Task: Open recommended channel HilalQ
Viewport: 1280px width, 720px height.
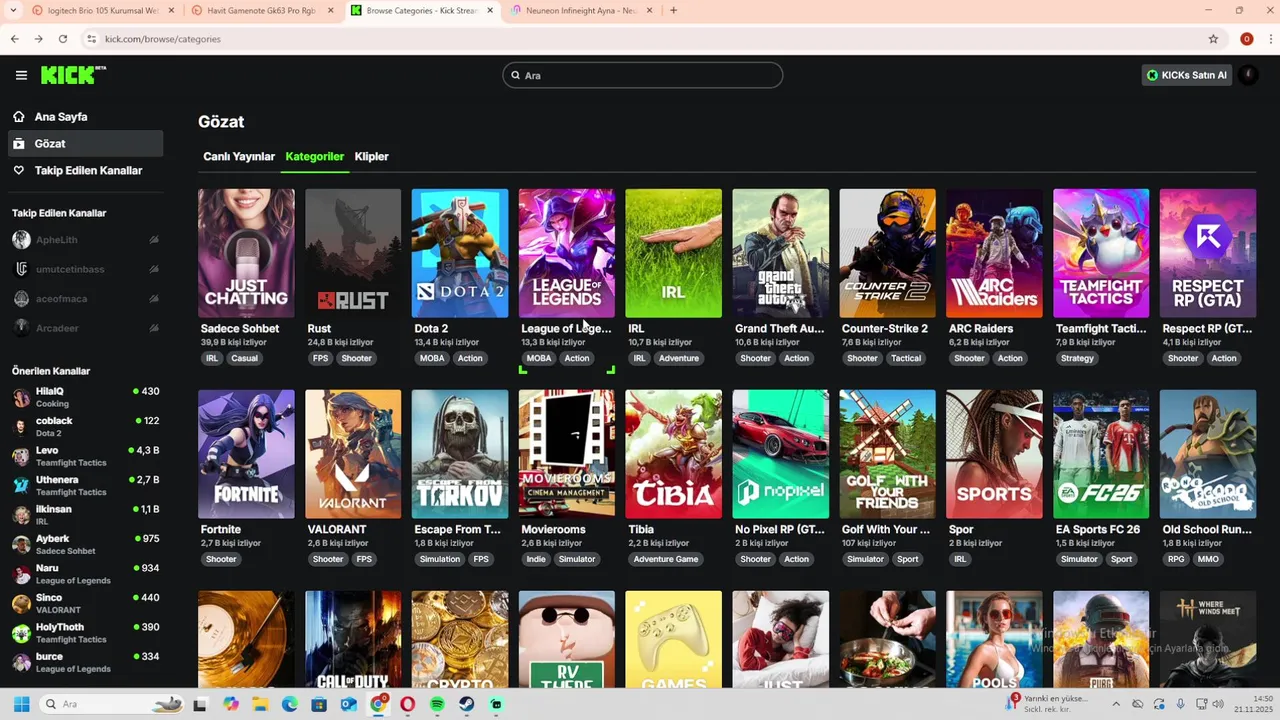Action: [x=85, y=397]
